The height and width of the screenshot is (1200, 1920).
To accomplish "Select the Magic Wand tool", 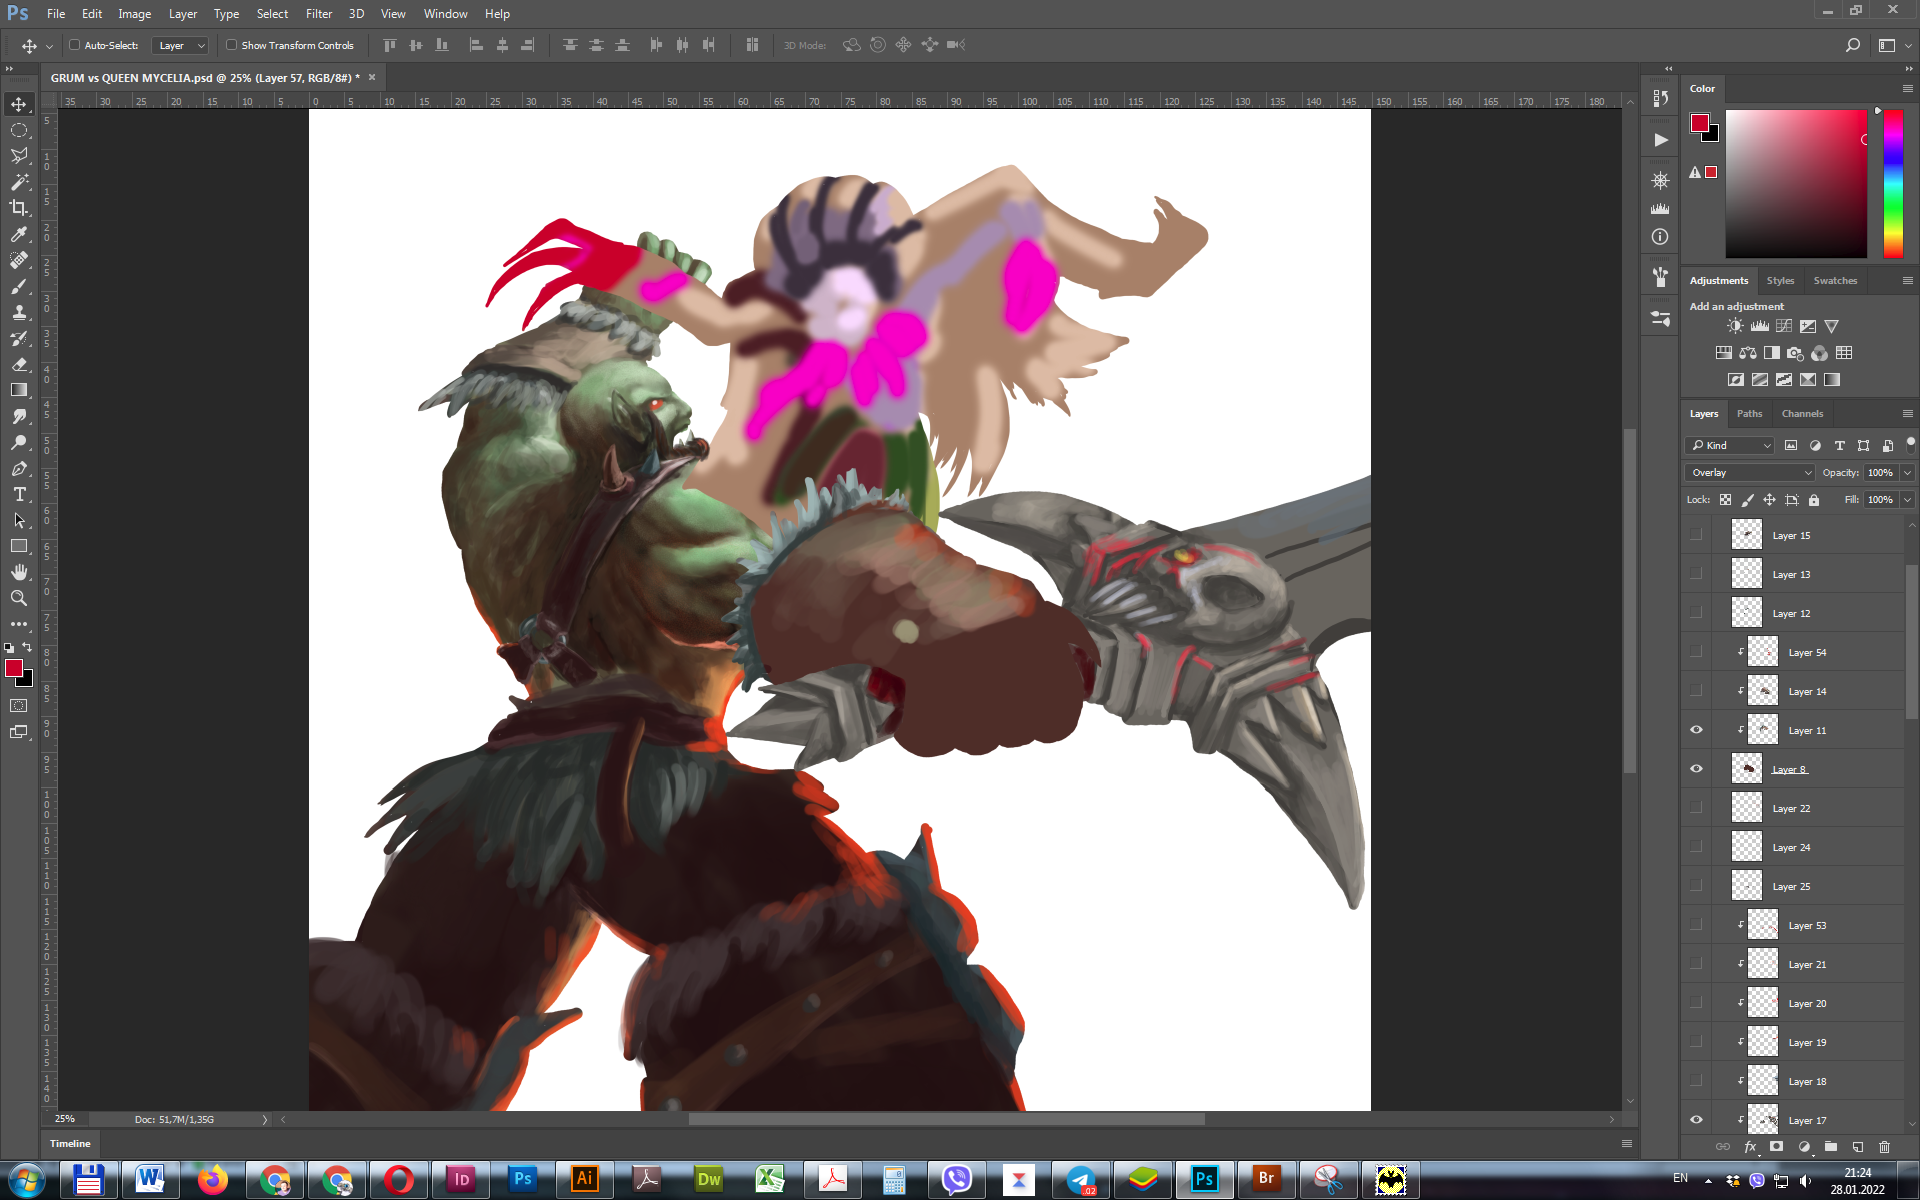I will pyautogui.click(x=19, y=182).
